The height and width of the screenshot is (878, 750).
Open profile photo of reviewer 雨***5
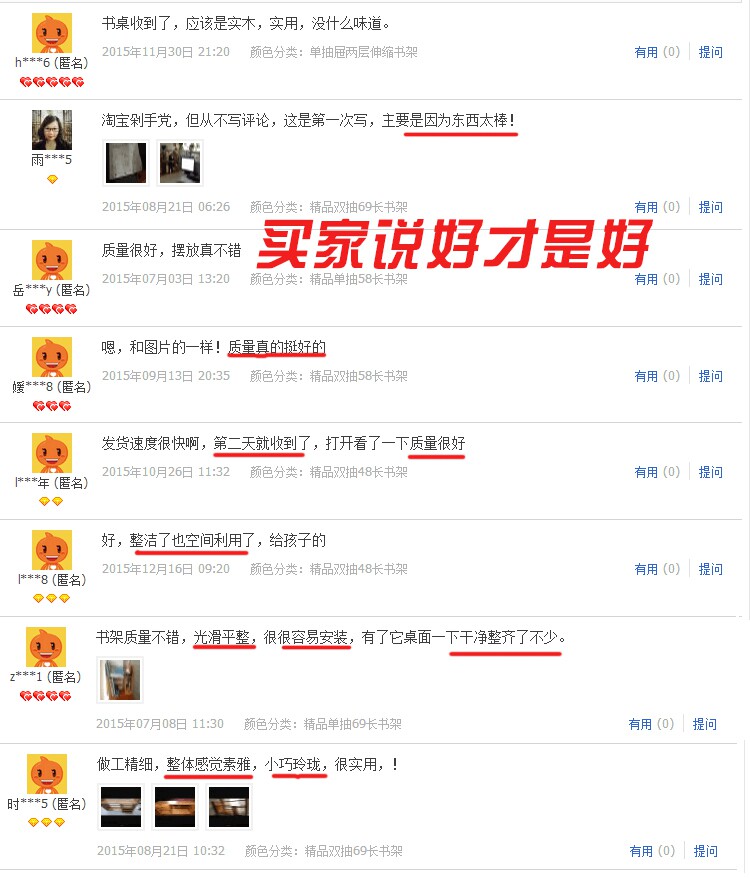(x=52, y=130)
